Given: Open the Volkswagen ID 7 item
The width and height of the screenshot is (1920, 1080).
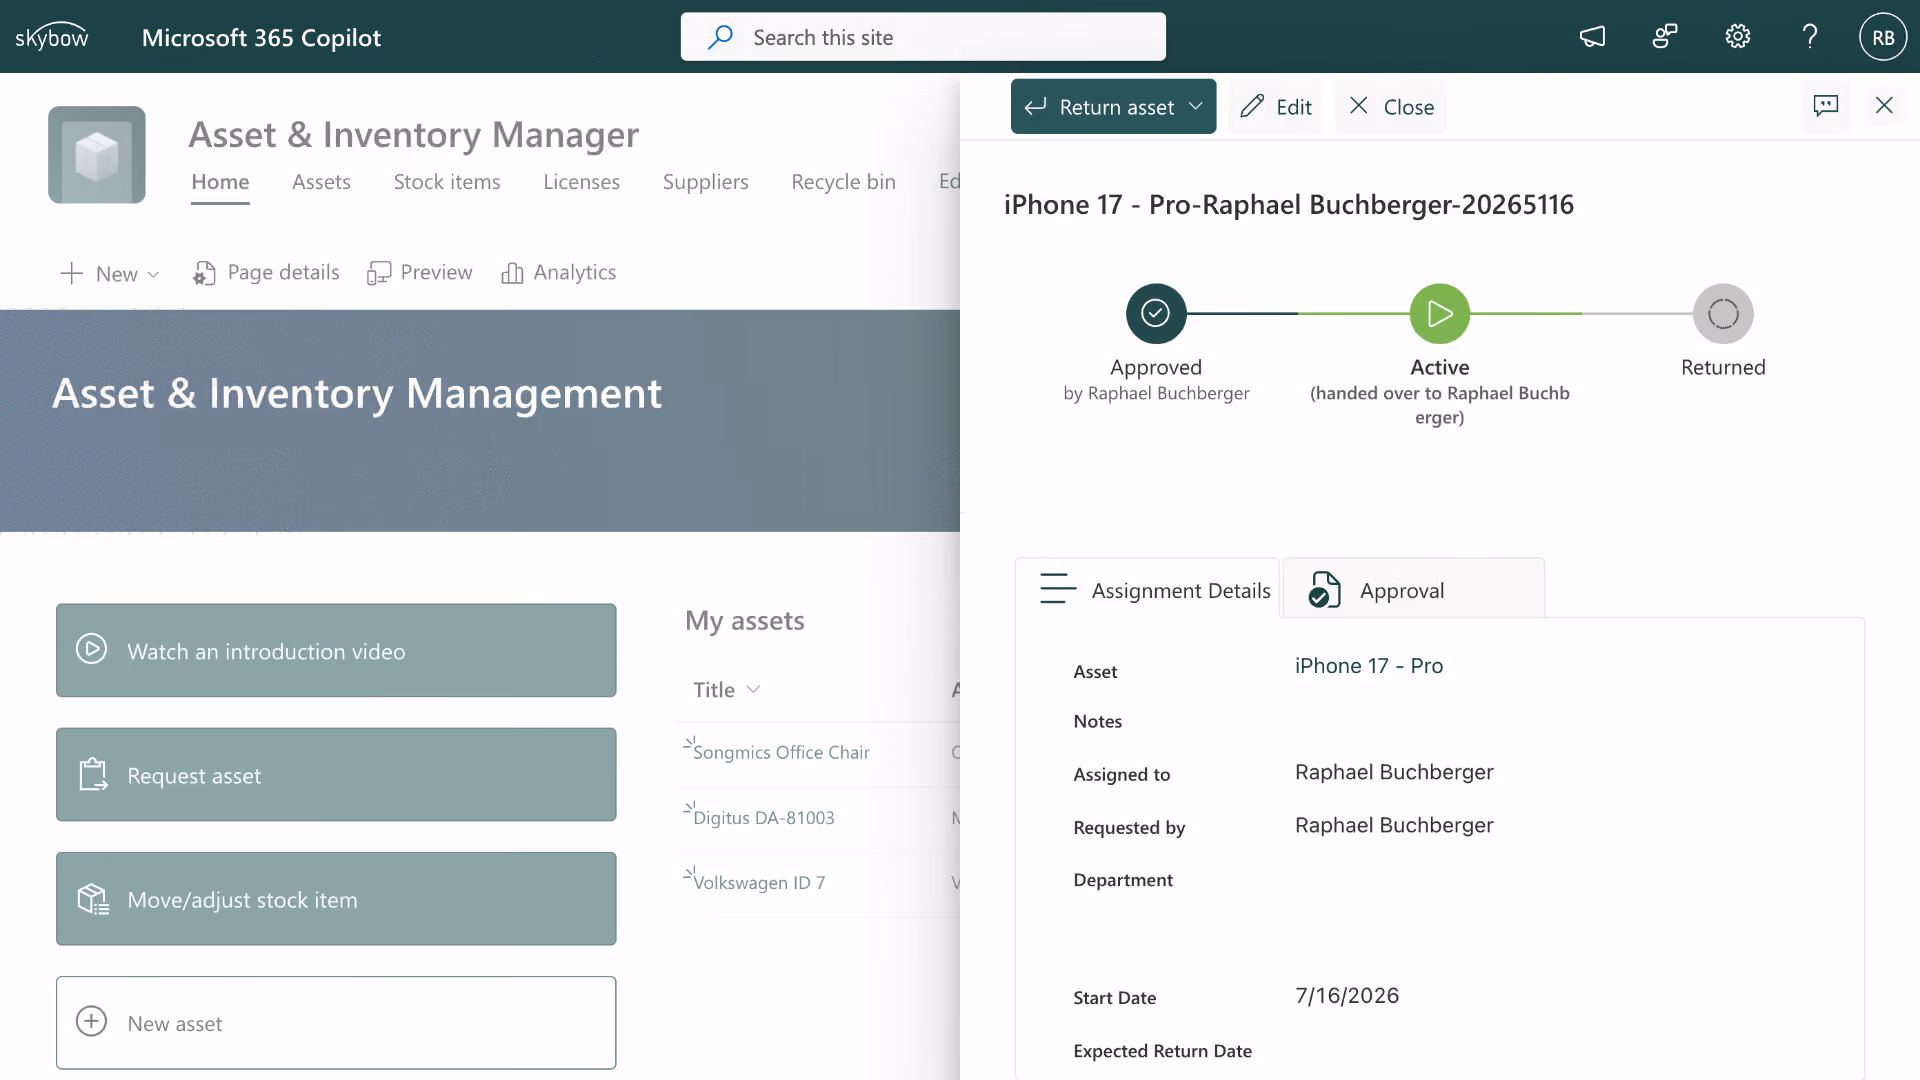Looking at the screenshot, I should (x=759, y=883).
